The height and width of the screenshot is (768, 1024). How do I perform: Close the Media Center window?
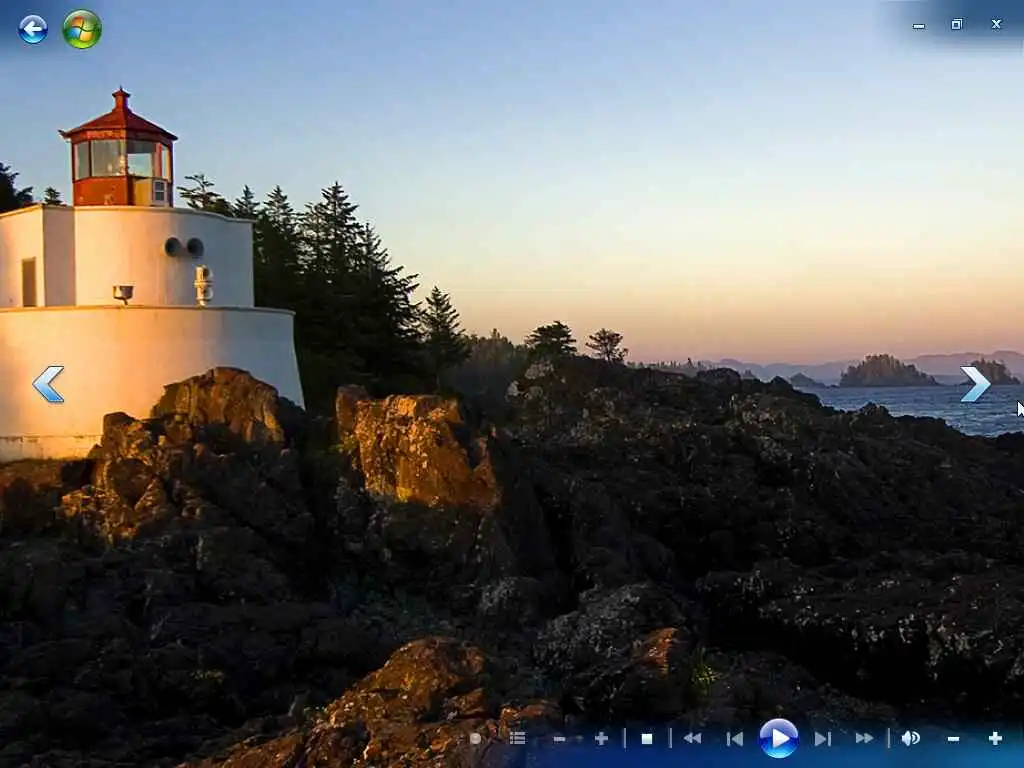pyautogui.click(x=996, y=24)
